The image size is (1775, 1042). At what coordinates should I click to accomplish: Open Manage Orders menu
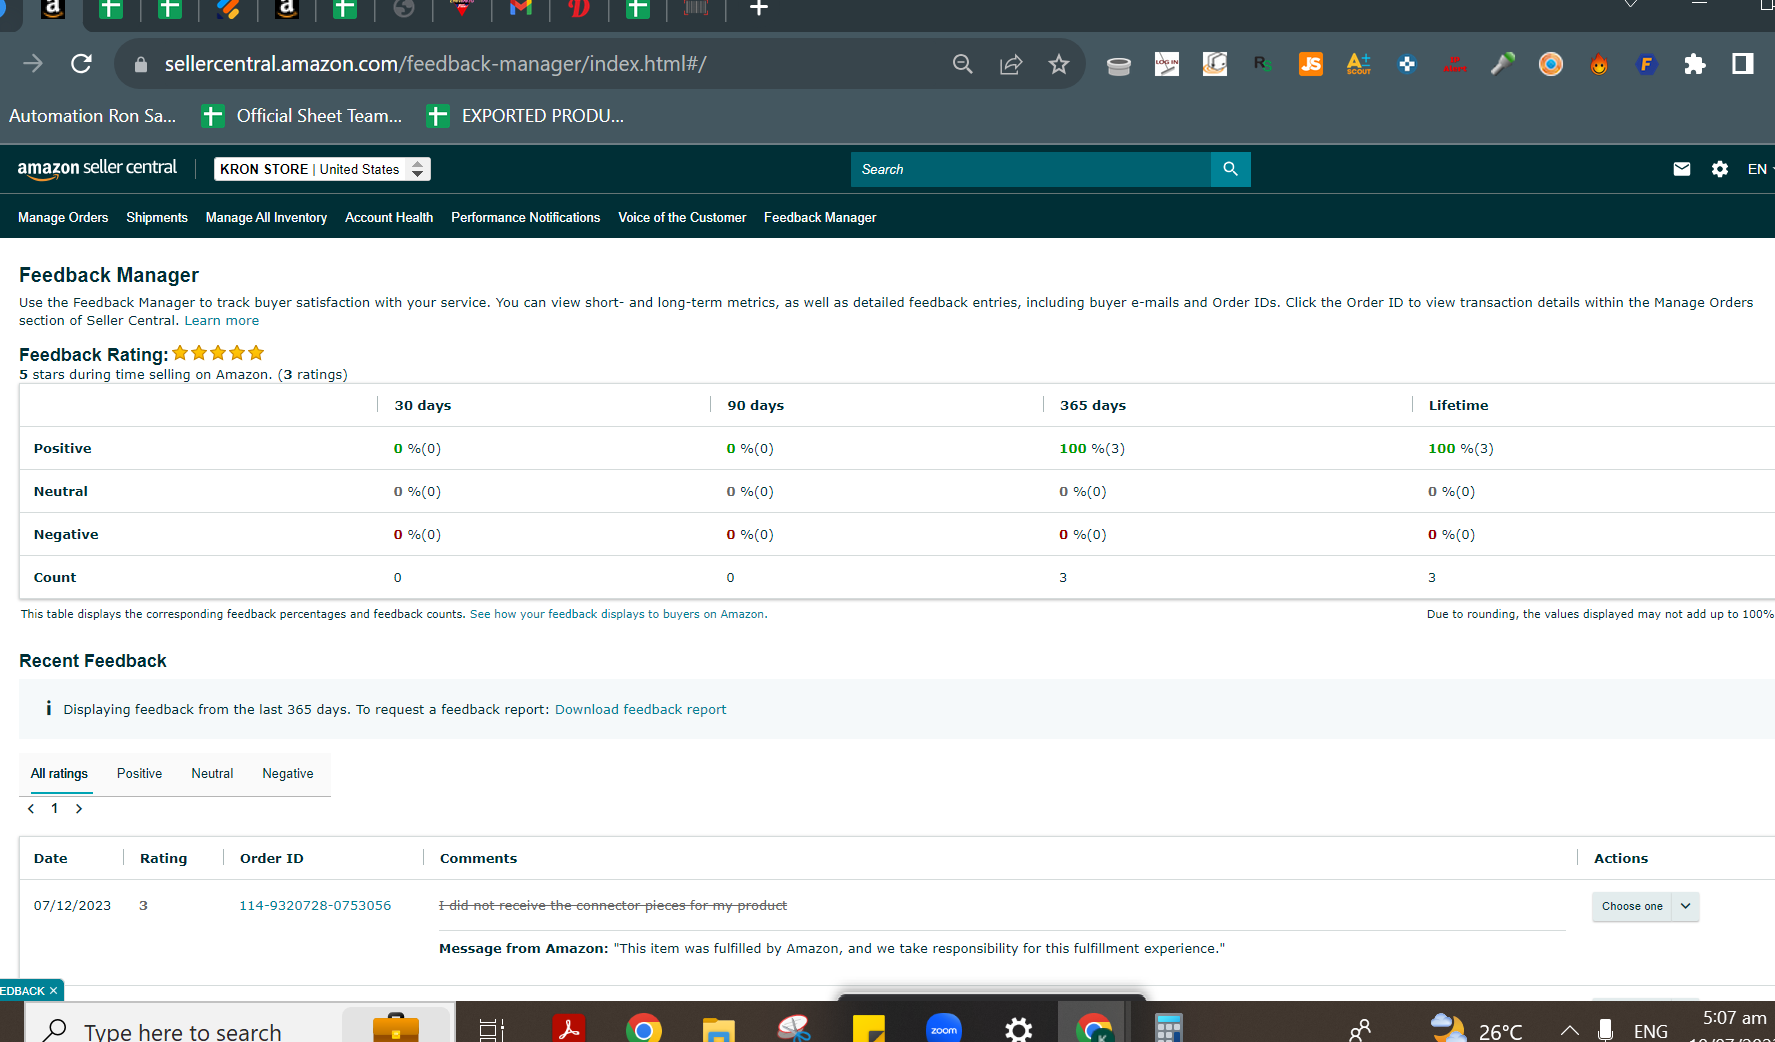[63, 217]
